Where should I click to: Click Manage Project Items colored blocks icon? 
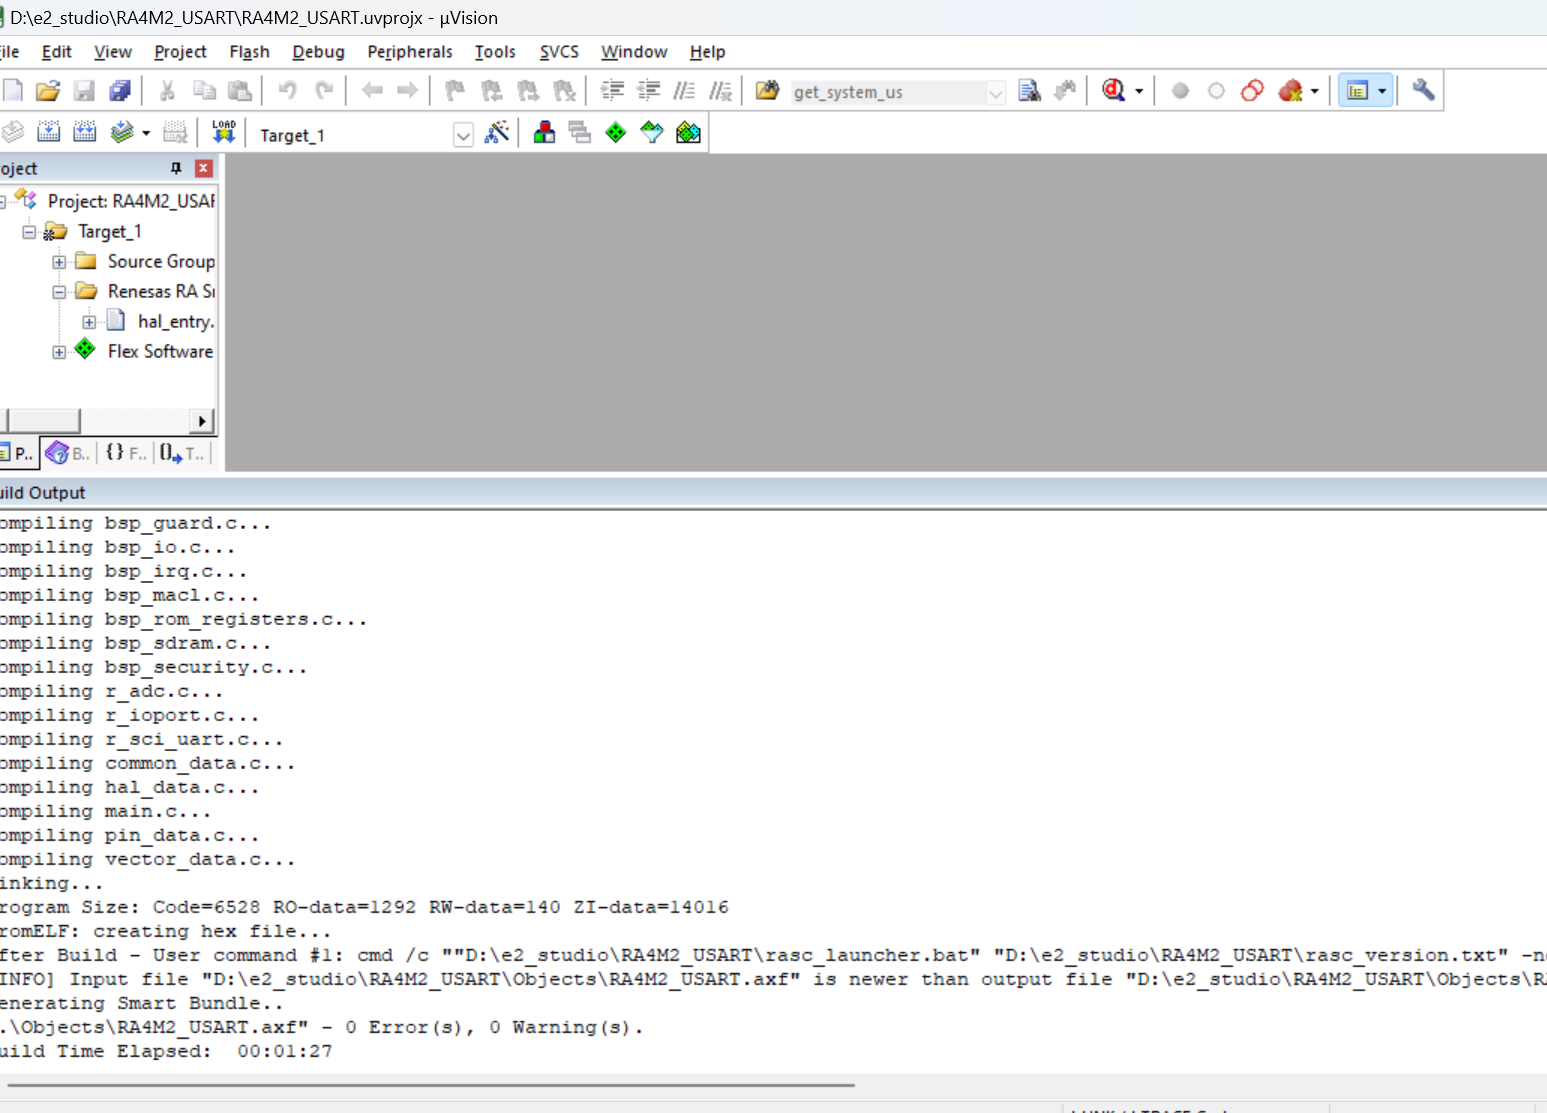544,132
